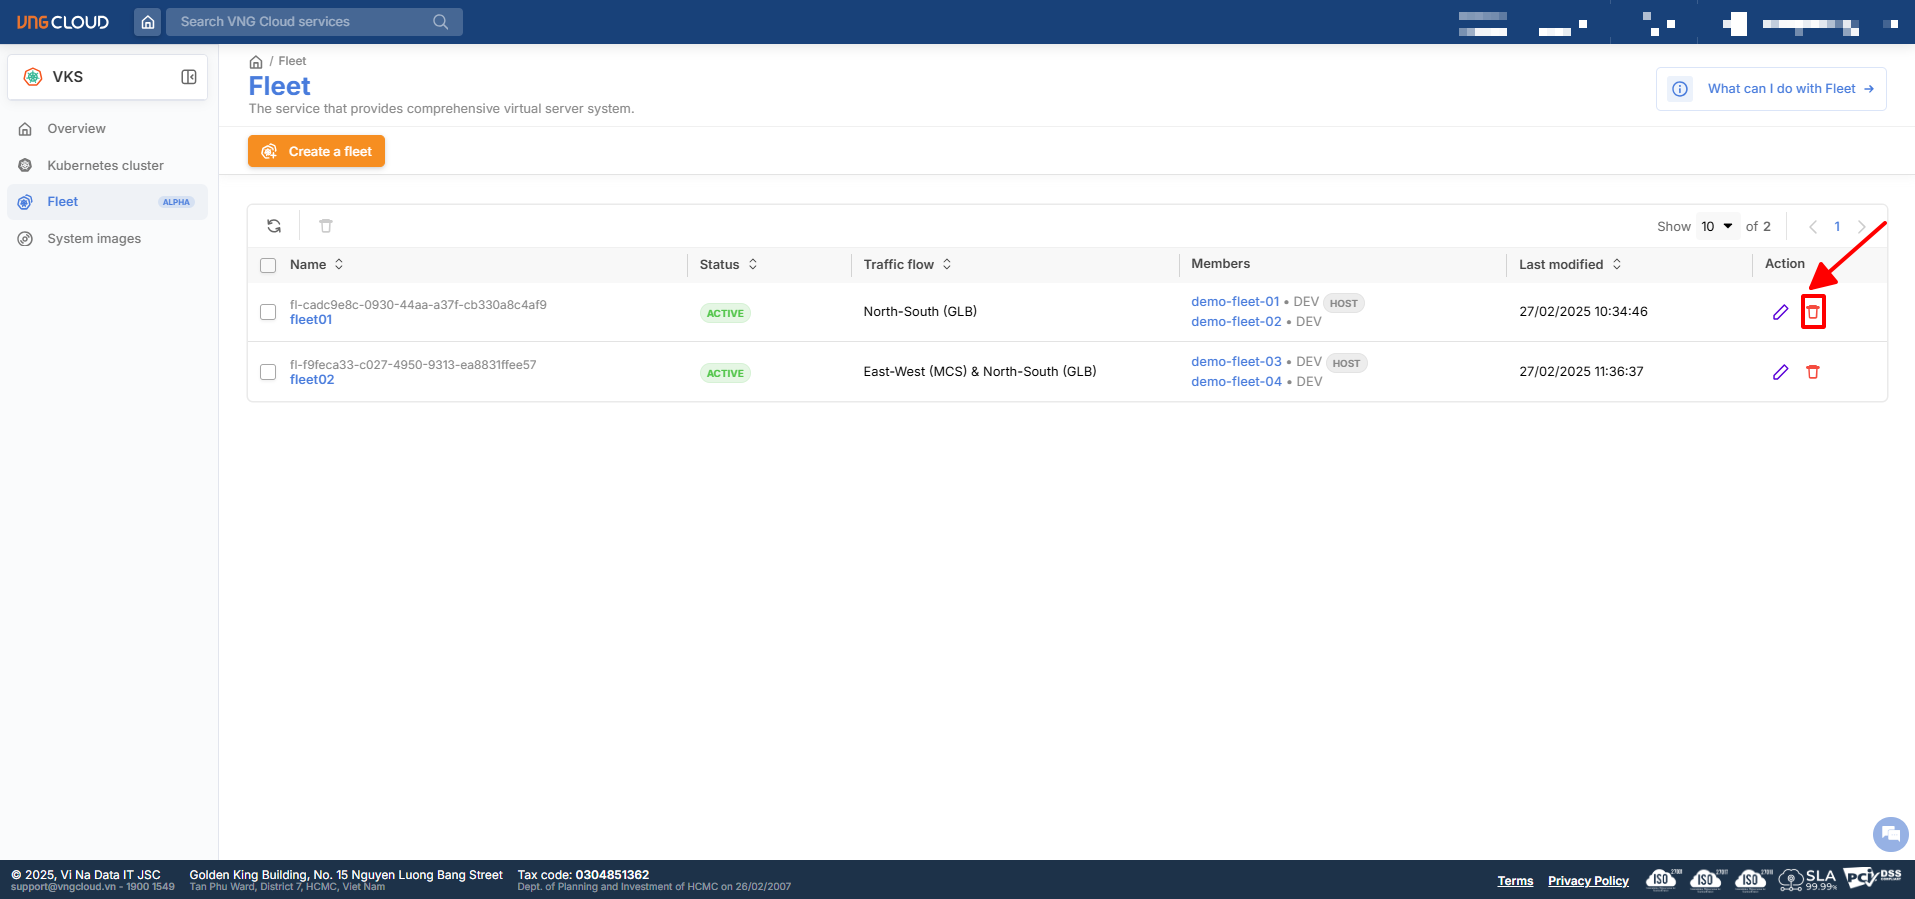Viewport: 1915px width, 899px height.
Task: Click the breadcrumb home icon
Action: pyautogui.click(x=256, y=62)
